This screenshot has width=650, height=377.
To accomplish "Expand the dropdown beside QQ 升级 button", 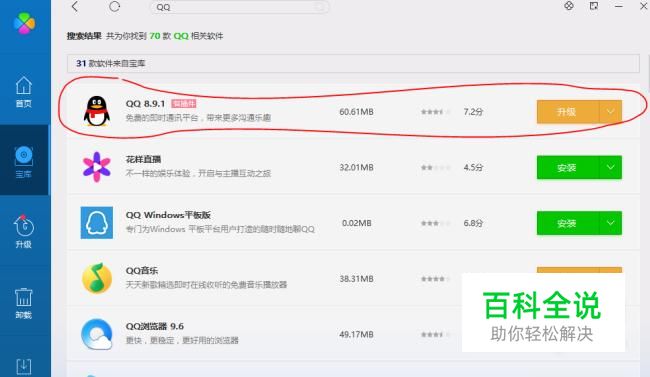I will click(610, 112).
